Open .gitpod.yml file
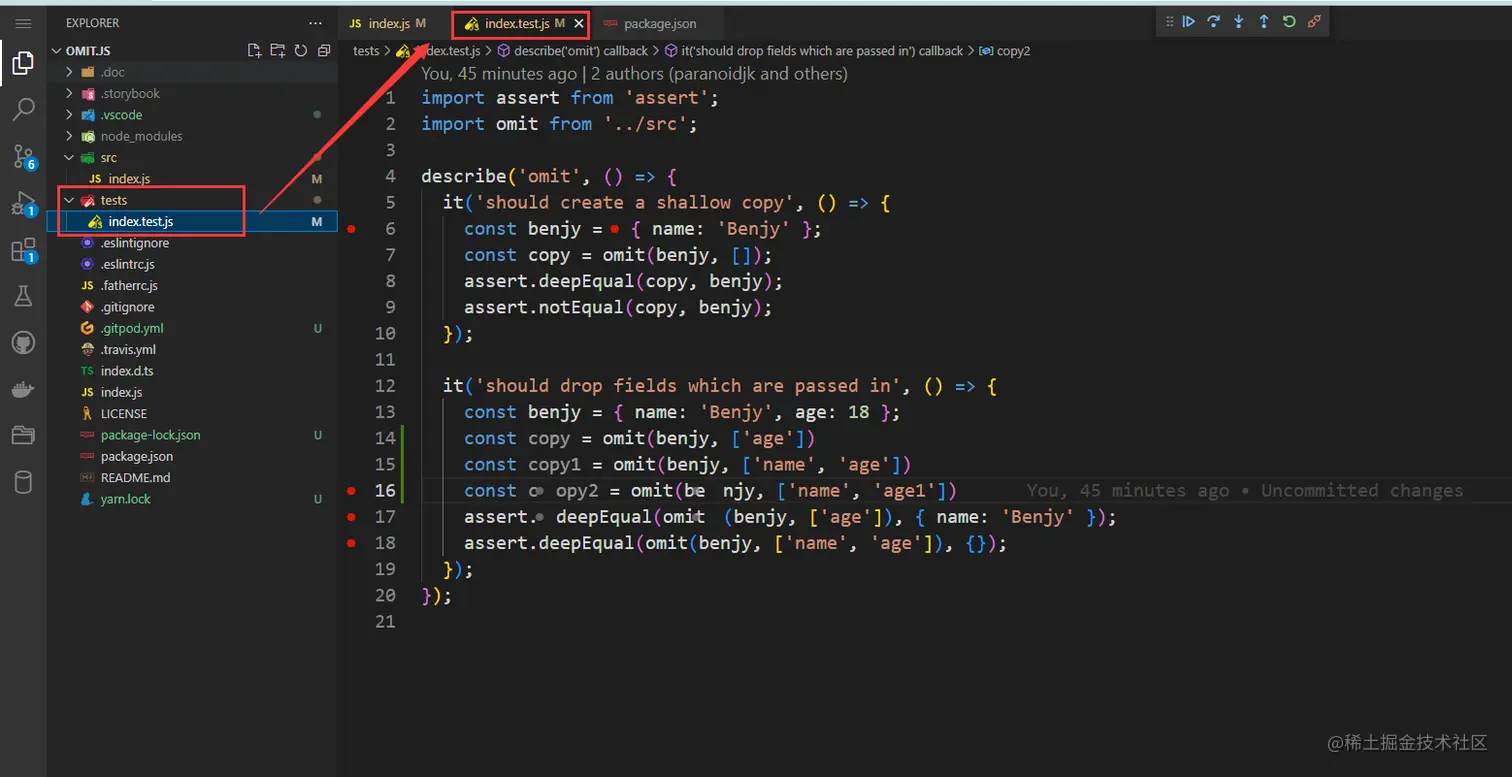 [x=193, y=328]
